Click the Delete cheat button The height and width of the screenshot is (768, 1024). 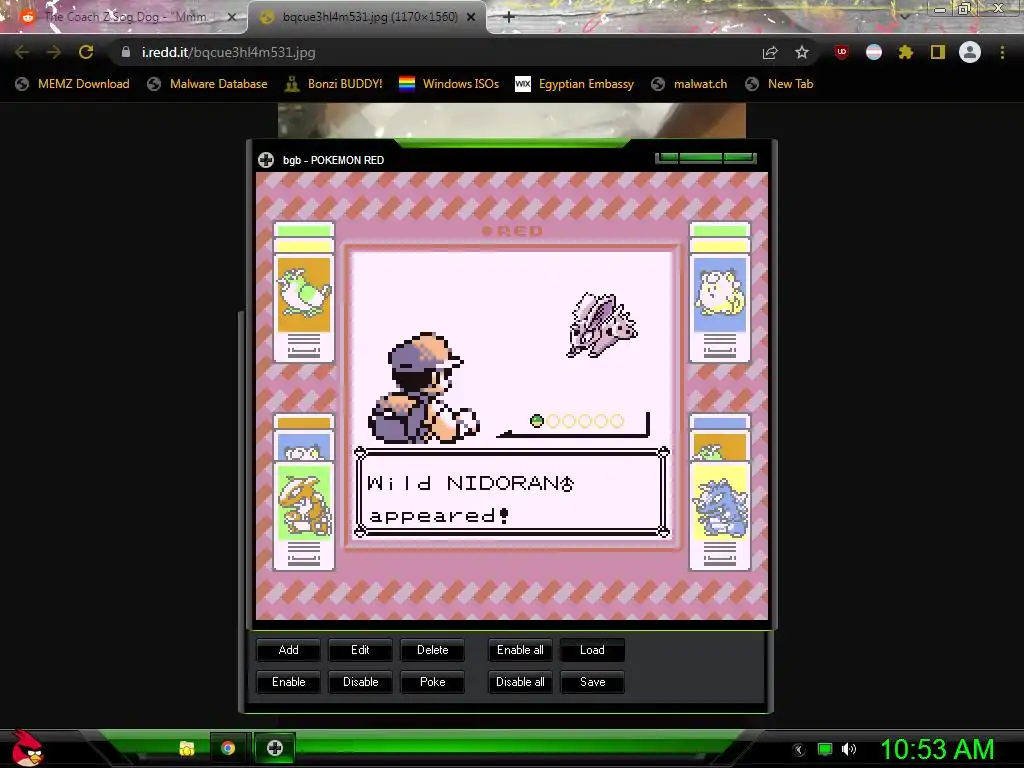coord(432,650)
